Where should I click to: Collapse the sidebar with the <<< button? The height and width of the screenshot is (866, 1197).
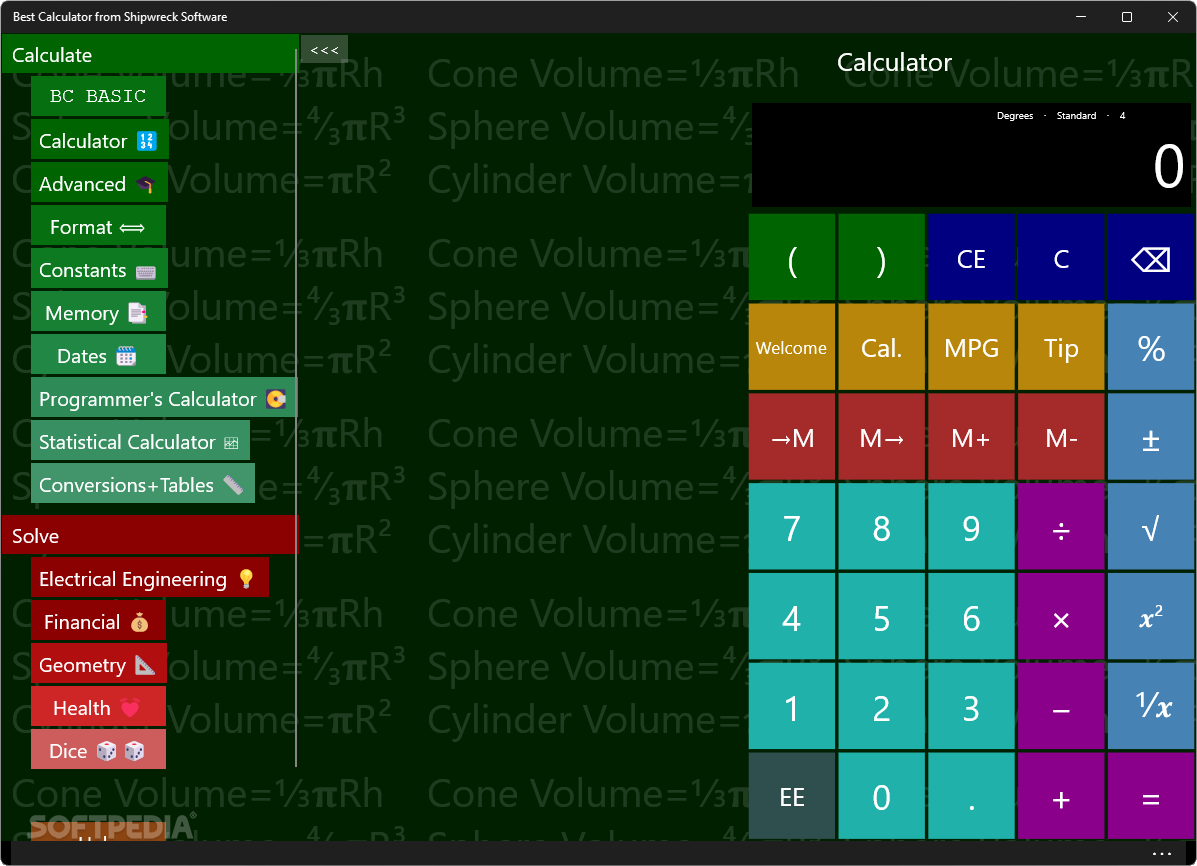(324, 50)
